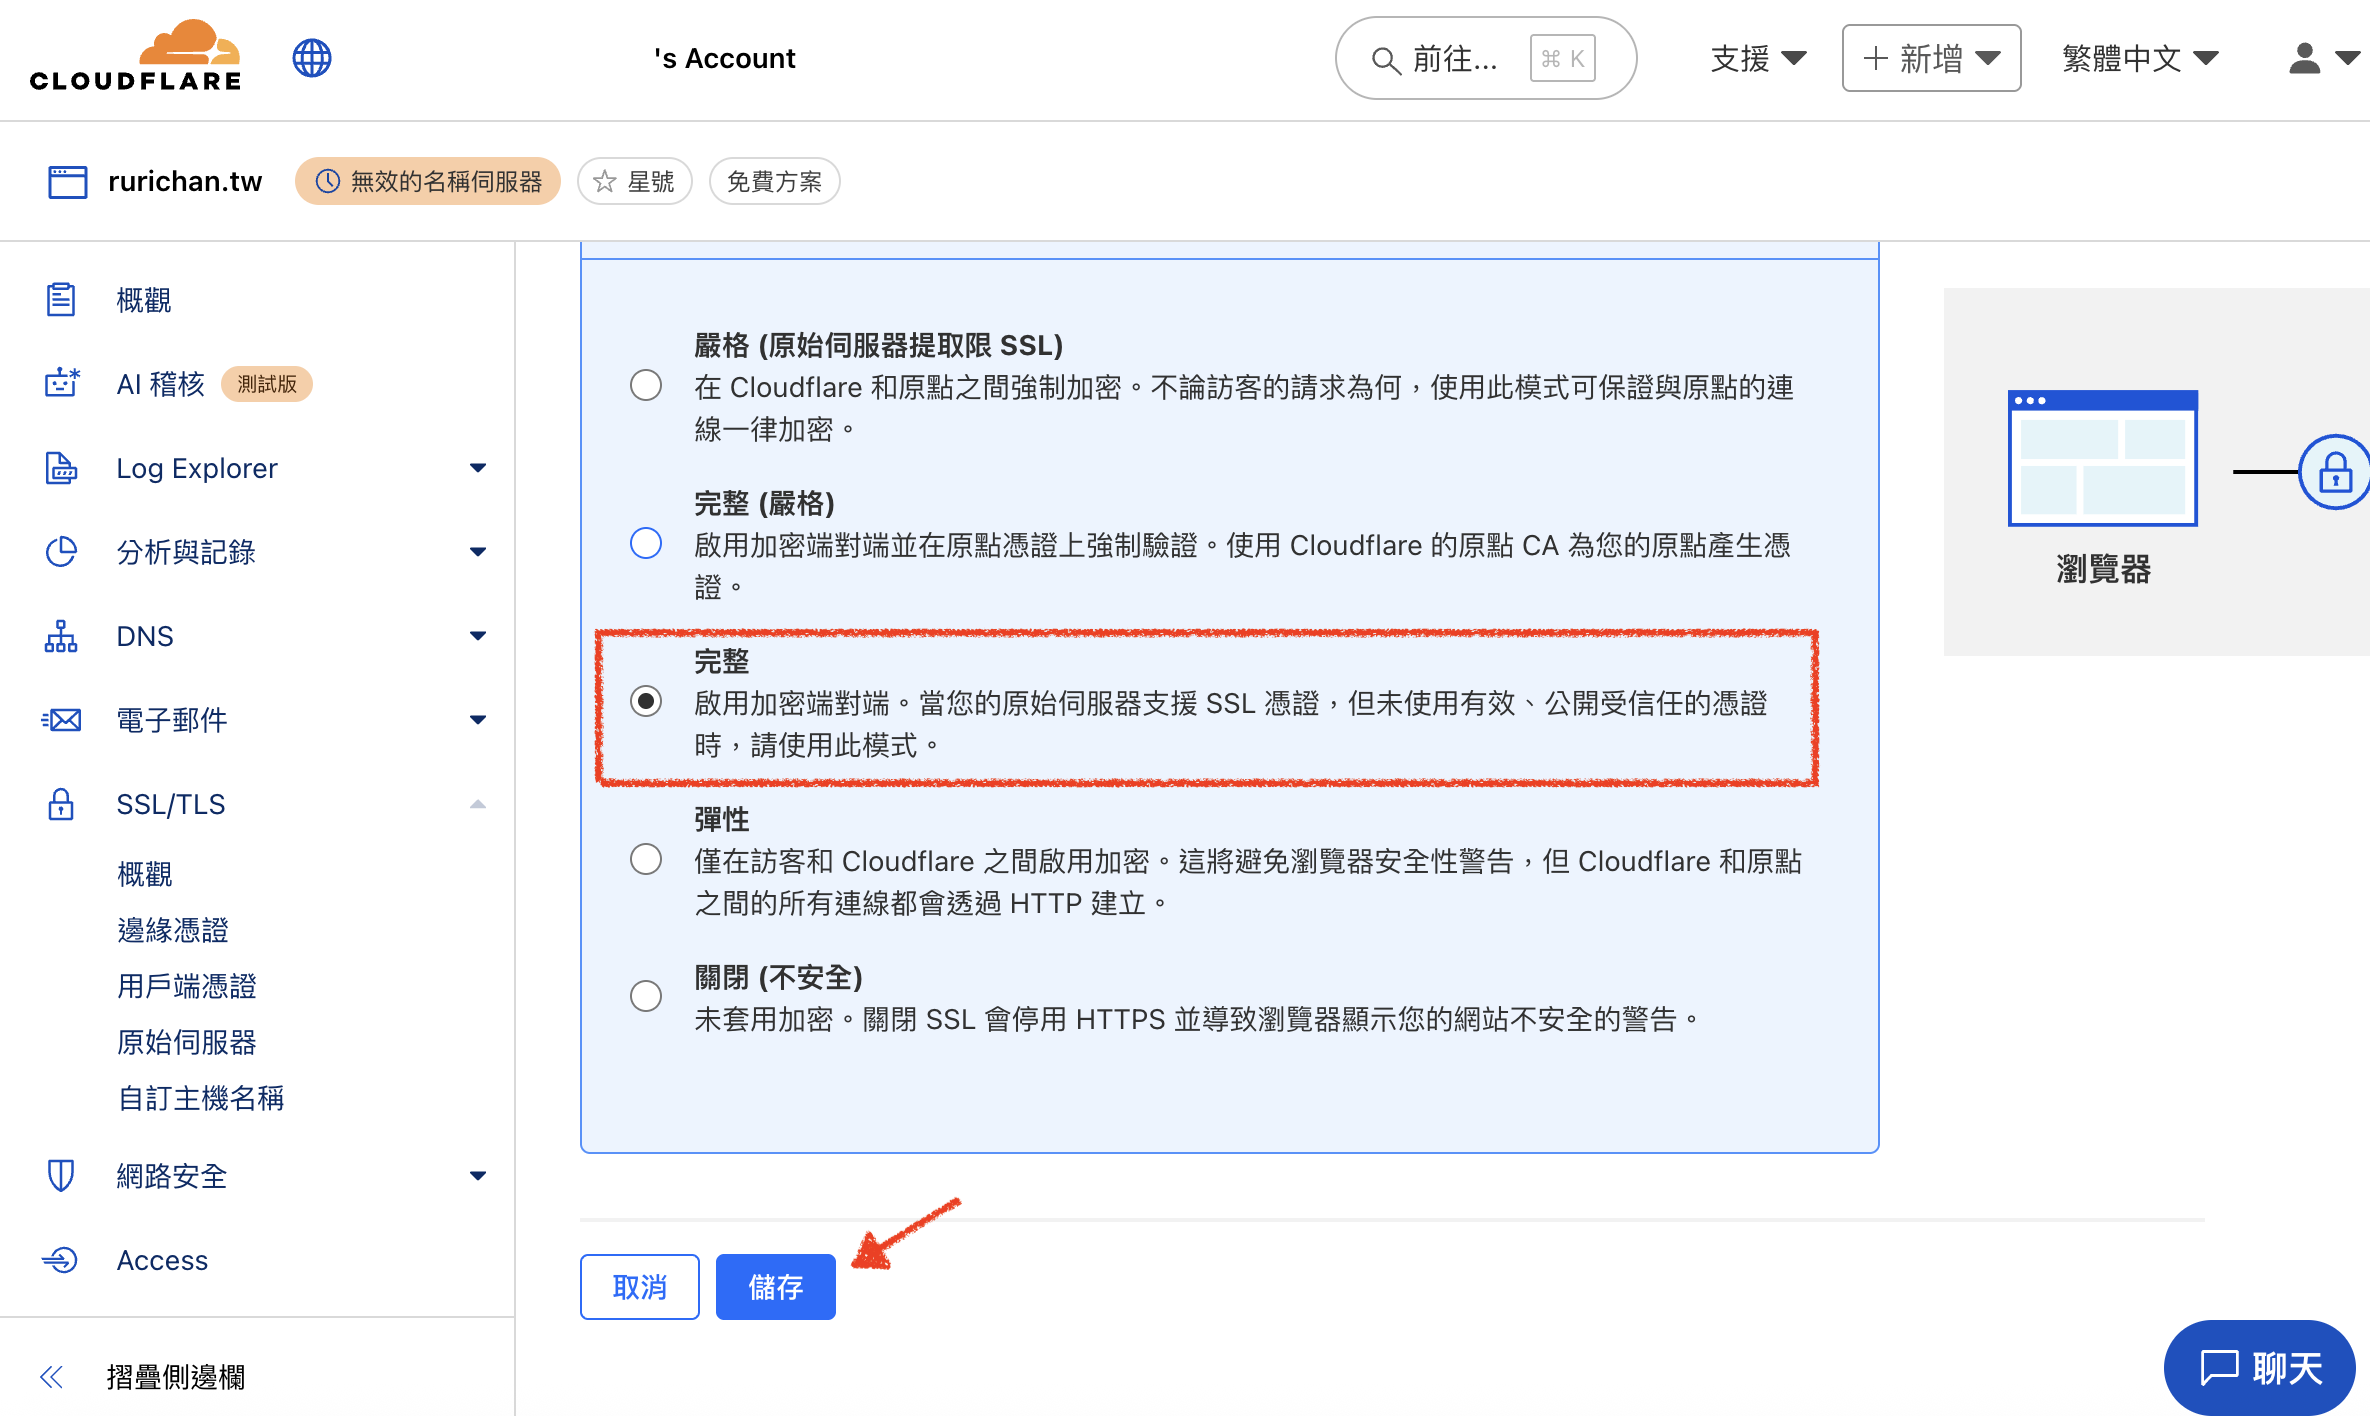Screen dimensions: 2370x1416
Task: Expand the Log Explorer arrow
Action: pyautogui.click(x=478, y=468)
